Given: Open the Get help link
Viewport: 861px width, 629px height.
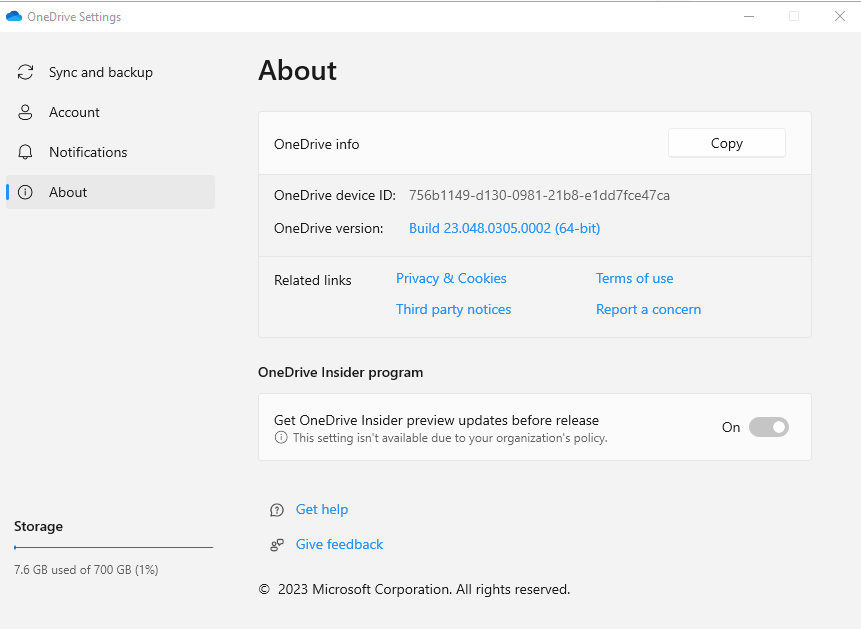Looking at the screenshot, I should coord(322,510).
